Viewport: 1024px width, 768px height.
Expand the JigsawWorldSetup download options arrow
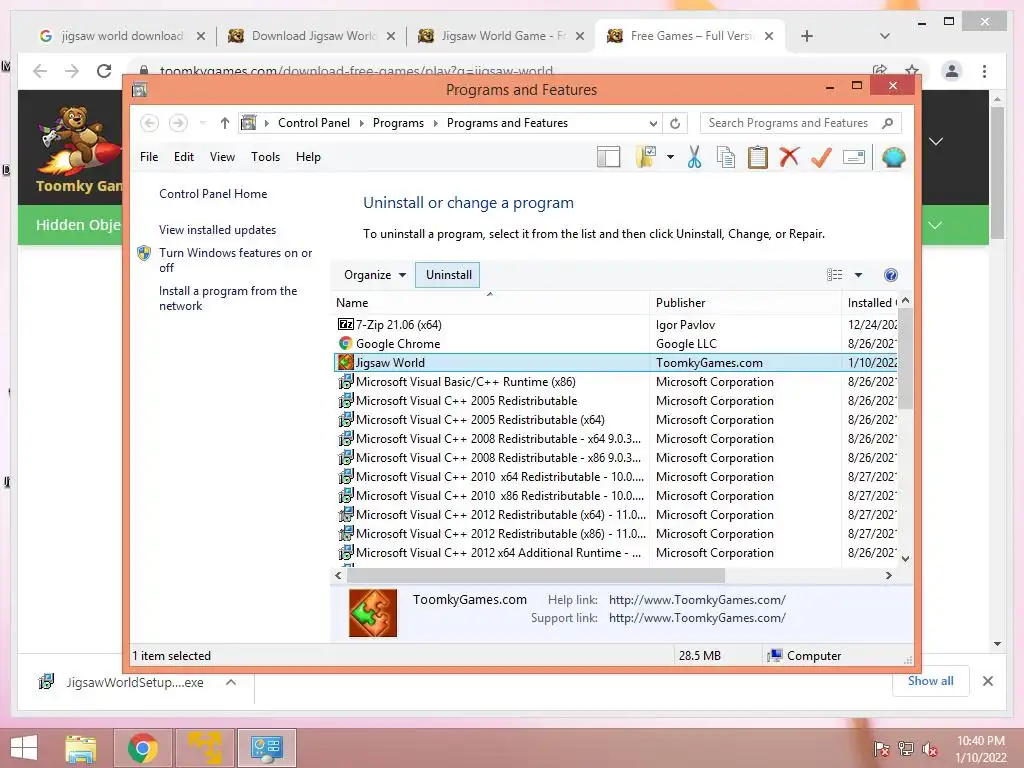231,682
